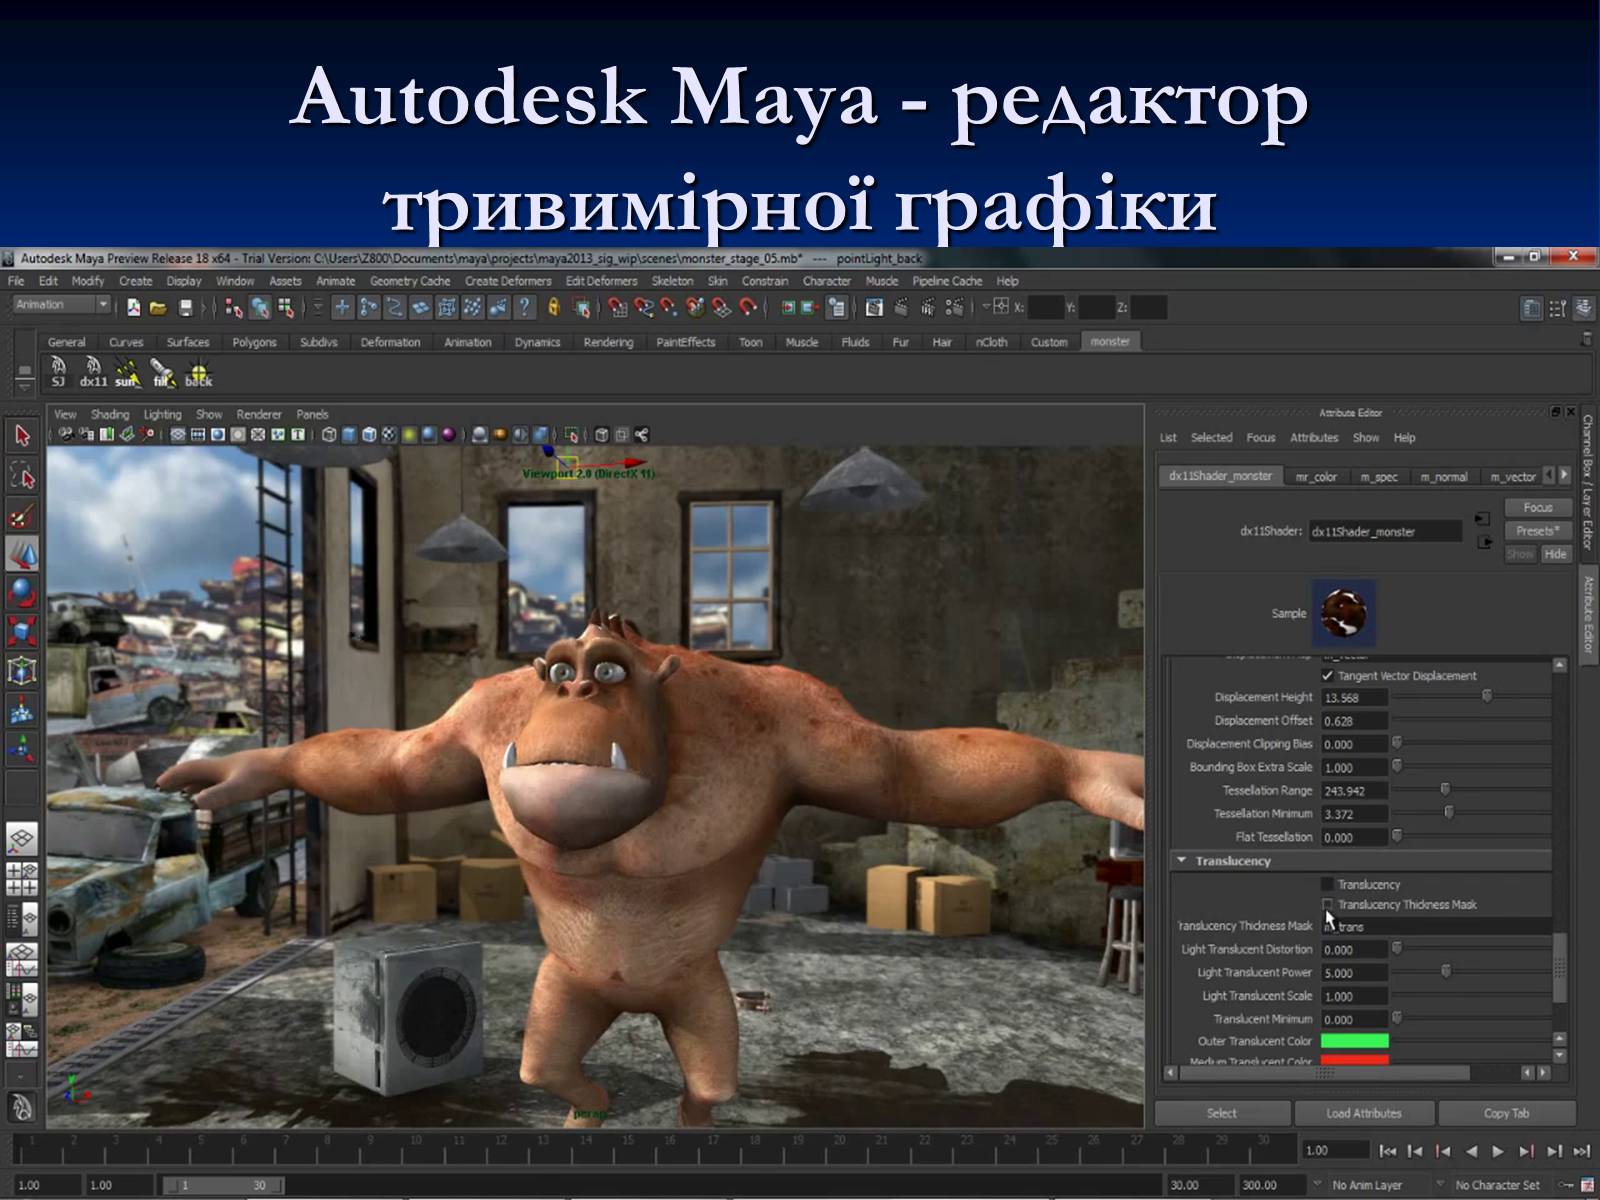Image resolution: width=1600 pixels, height=1200 pixels.
Task: Uncheck Tangent Vector Displacement
Action: point(1328,676)
